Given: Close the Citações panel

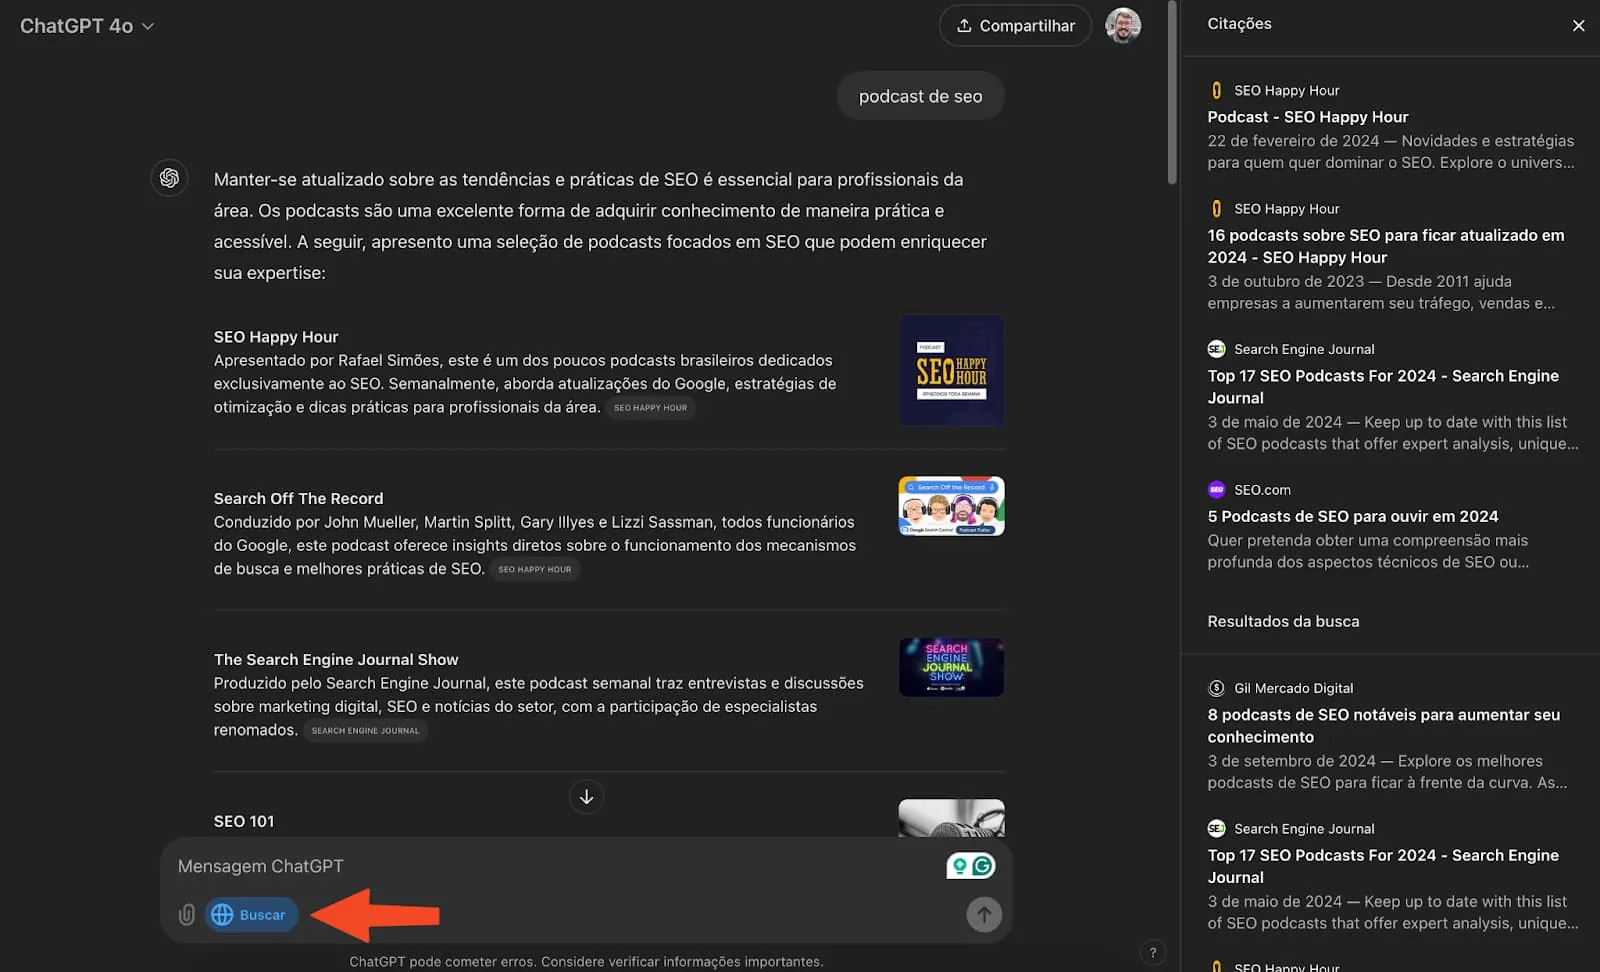Looking at the screenshot, I should (1578, 25).
